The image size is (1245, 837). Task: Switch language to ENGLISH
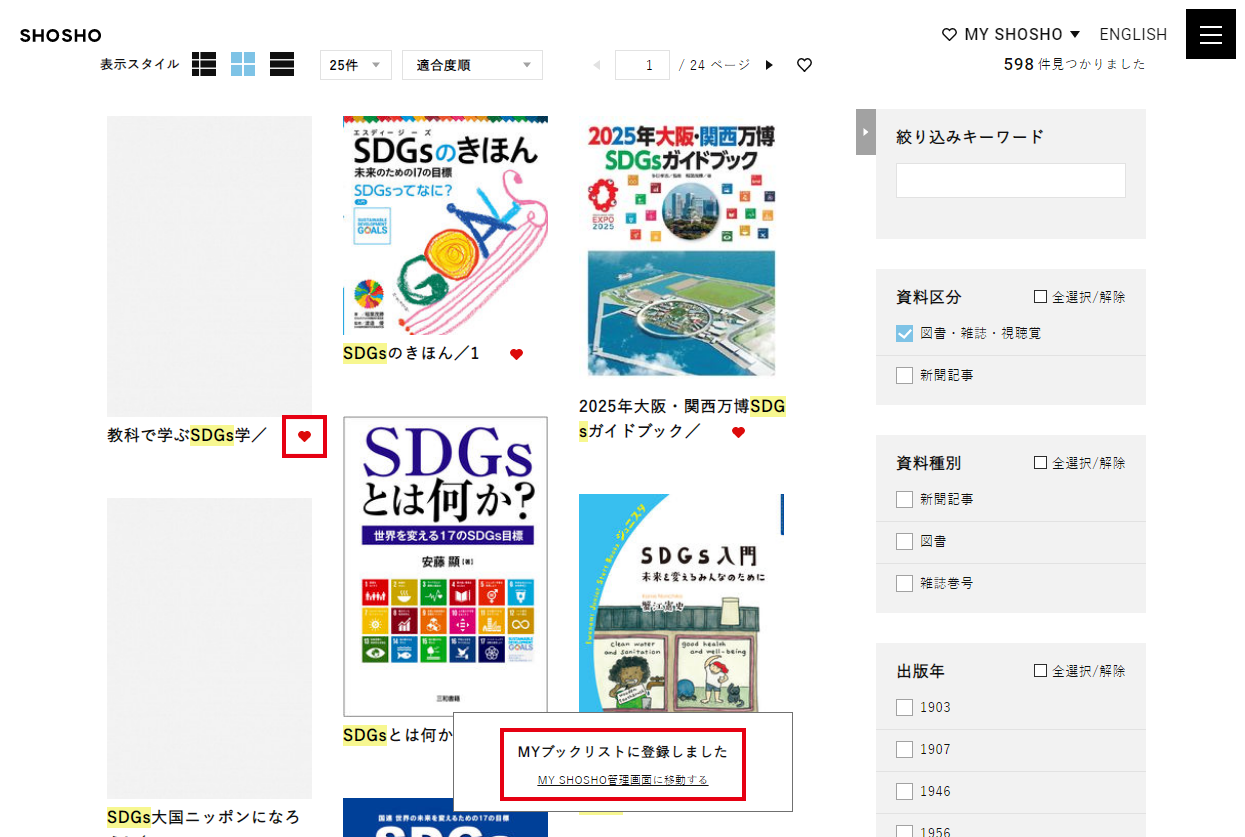tap(1133, 34)
